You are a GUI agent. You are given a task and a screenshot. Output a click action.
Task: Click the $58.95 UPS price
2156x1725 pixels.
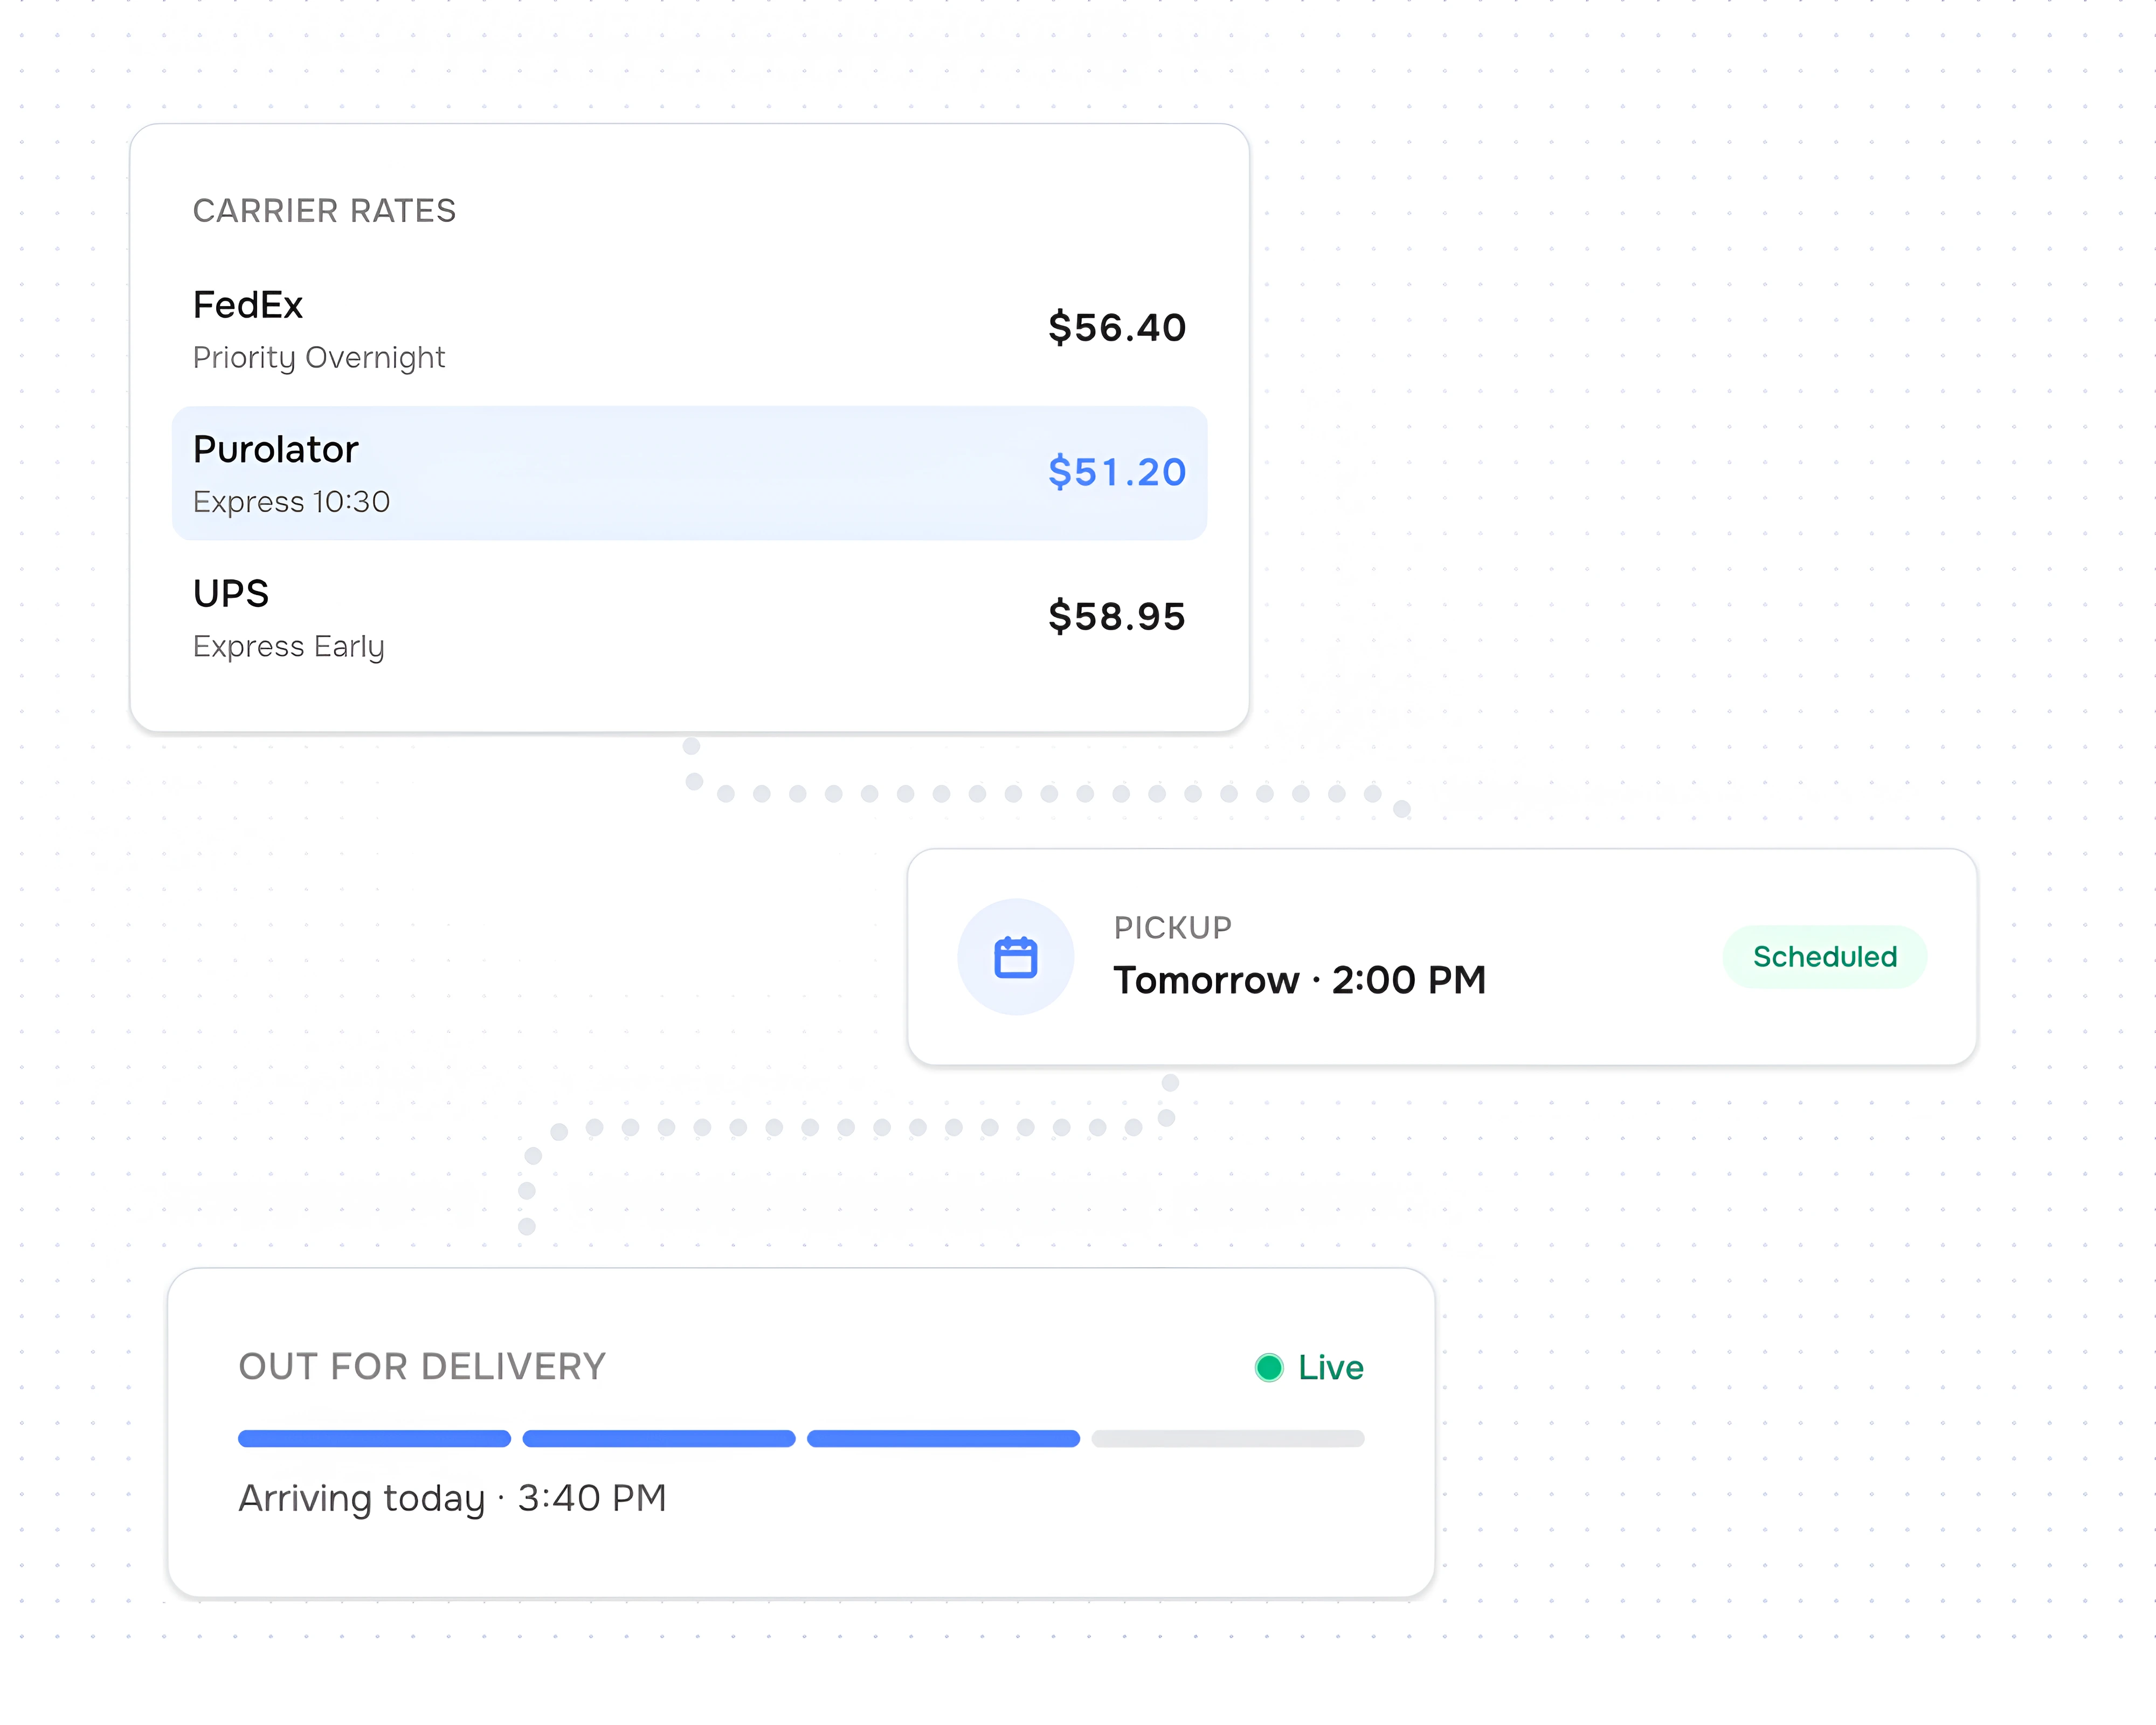pyautogui.click(x=1117, y=616)
